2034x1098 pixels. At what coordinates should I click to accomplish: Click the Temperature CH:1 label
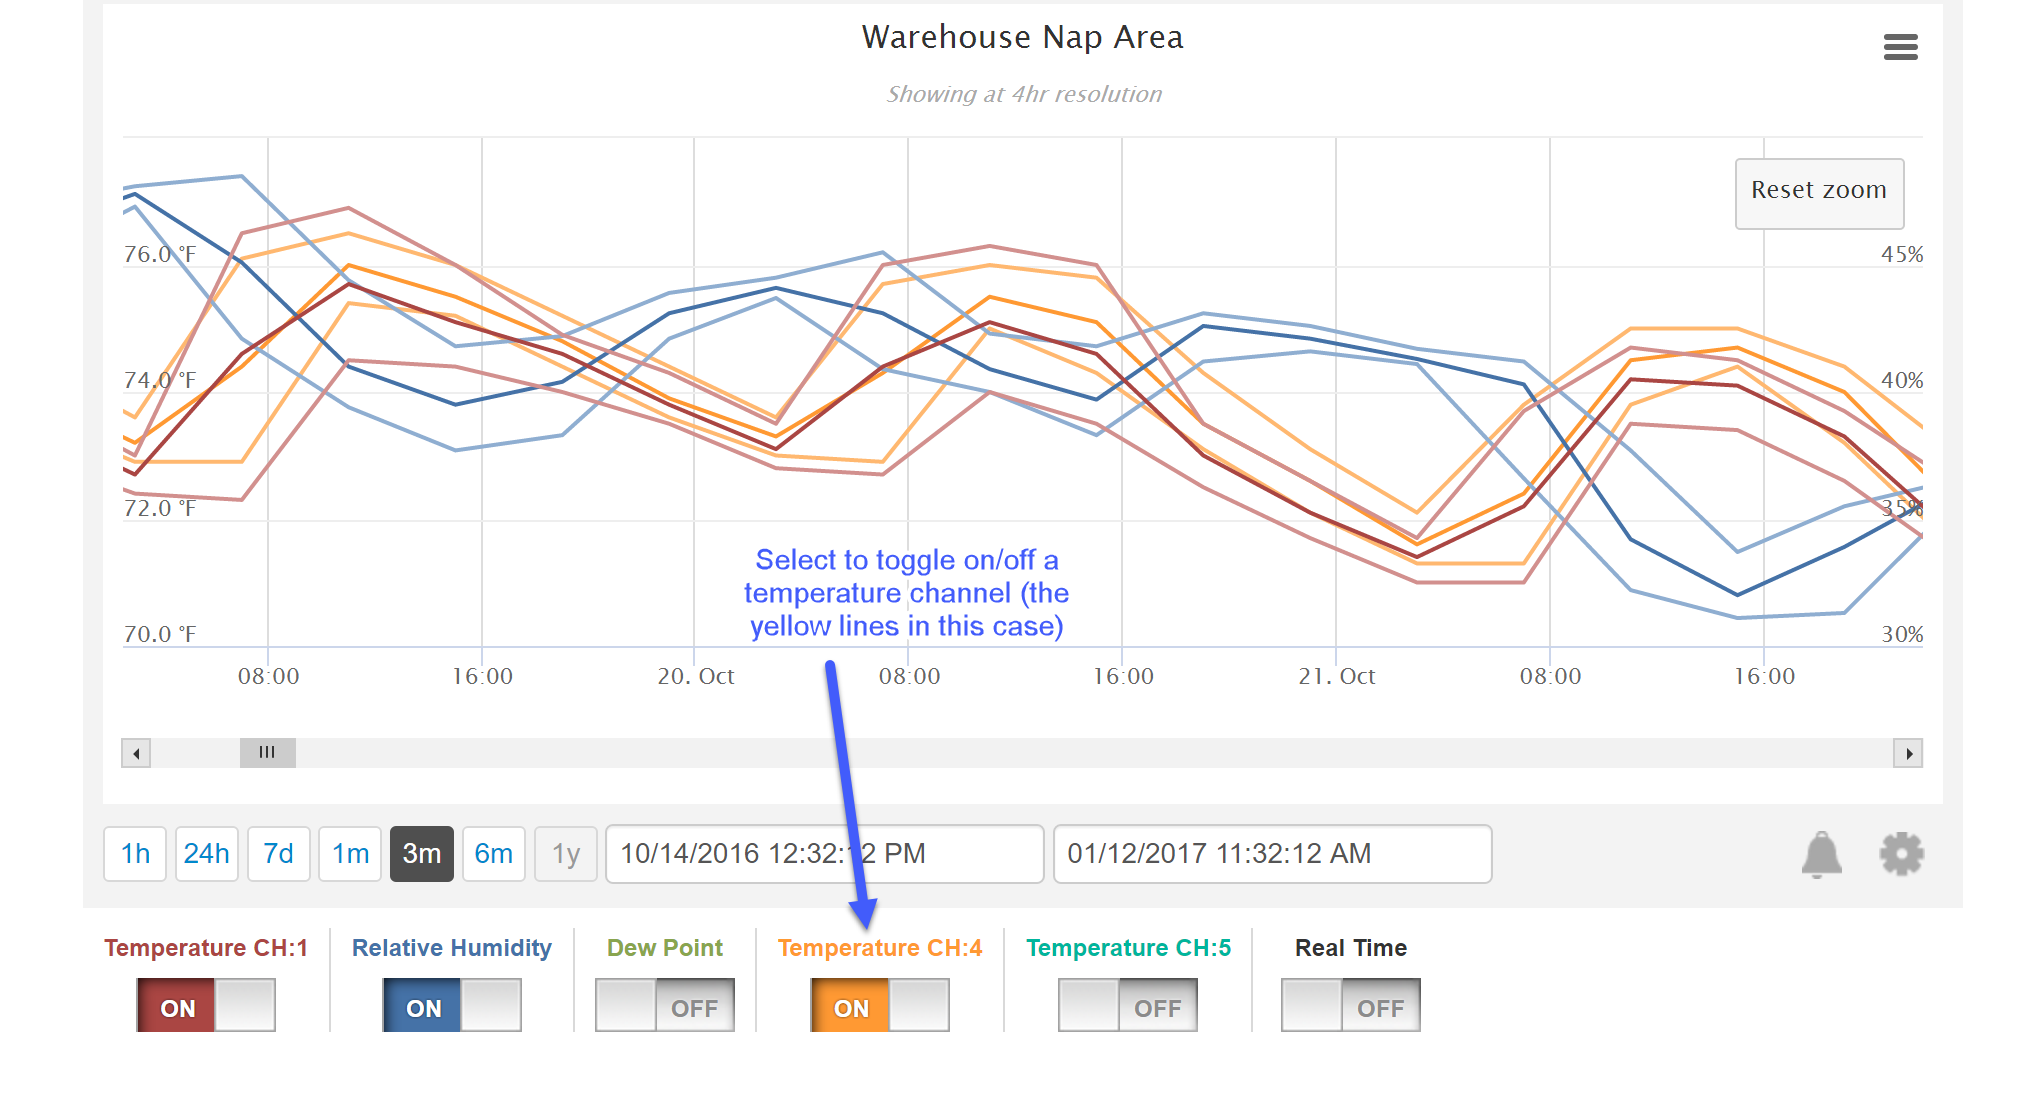tap(206, 948)
